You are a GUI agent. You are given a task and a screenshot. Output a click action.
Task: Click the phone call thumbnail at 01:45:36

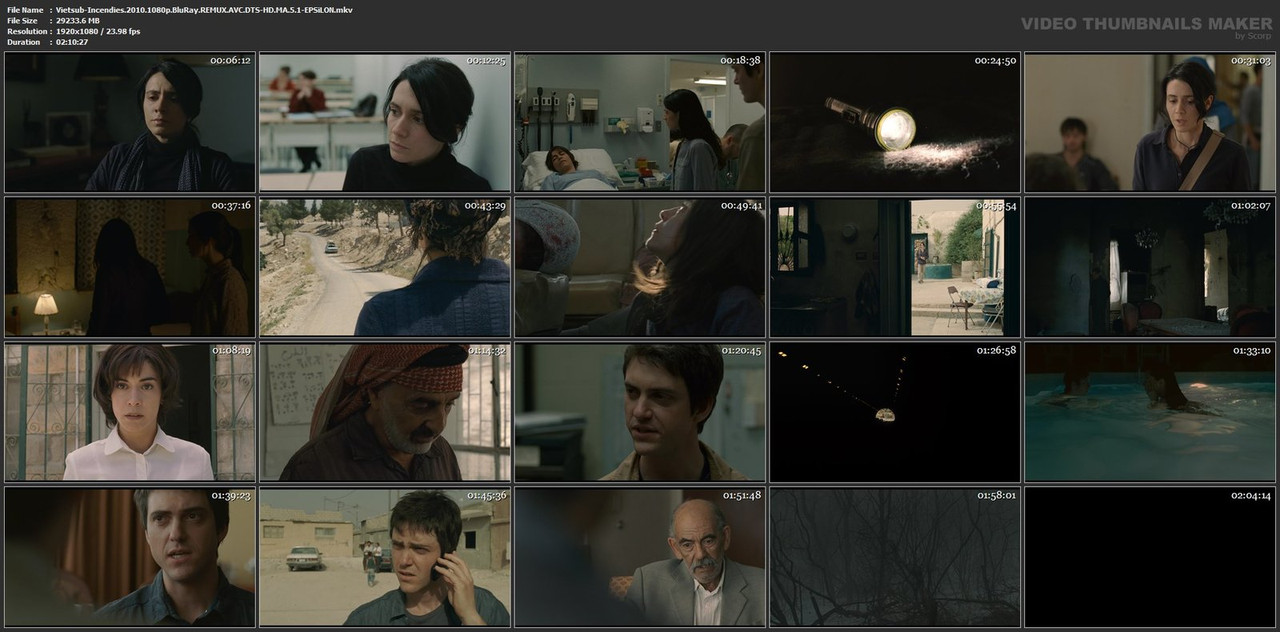coord(385,557)
